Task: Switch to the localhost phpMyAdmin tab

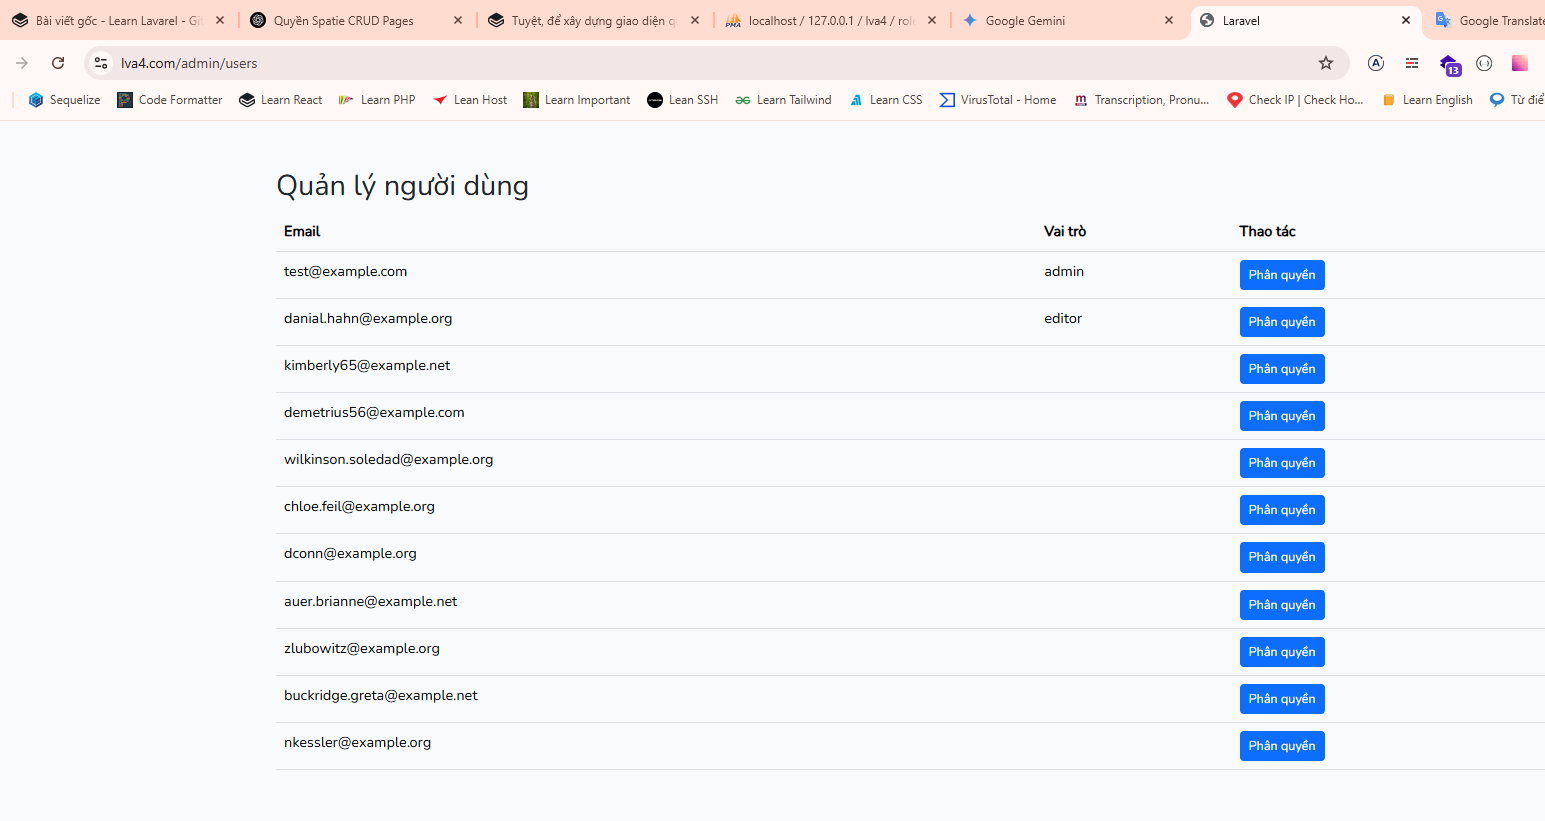Action: pos(820,21)
